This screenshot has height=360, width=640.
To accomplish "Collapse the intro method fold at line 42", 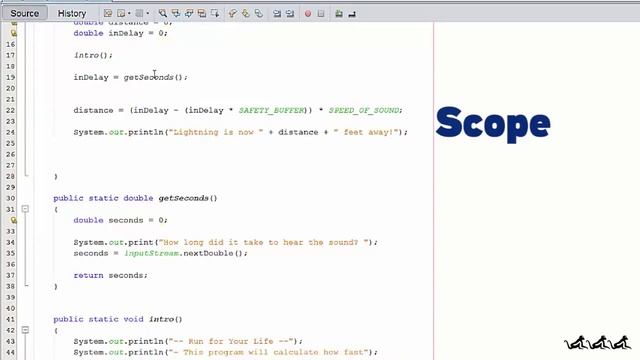I will coord(25,330).
